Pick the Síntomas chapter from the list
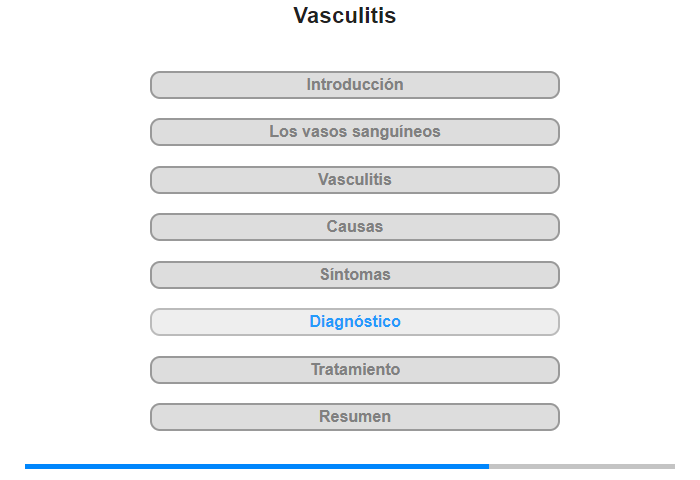The width and height of the screenshot is (700, 480). pos(354,275)
